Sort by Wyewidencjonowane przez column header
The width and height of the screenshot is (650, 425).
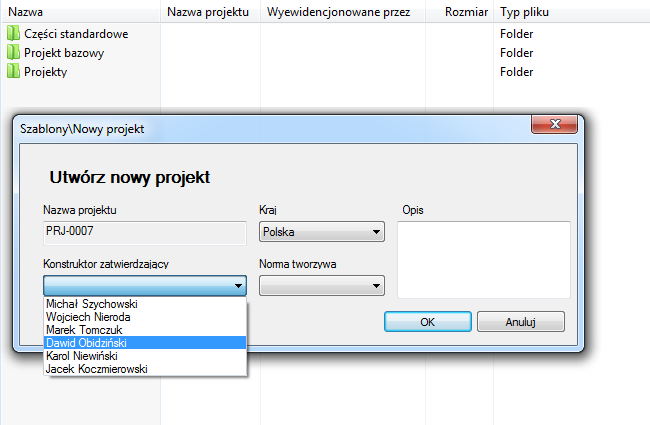(343, 12)
